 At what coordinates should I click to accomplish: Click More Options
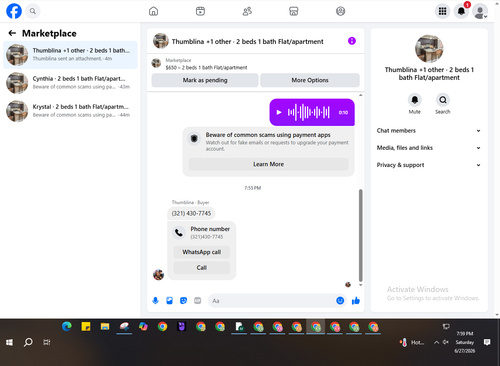pyautogui.click(x=310, y=80)
